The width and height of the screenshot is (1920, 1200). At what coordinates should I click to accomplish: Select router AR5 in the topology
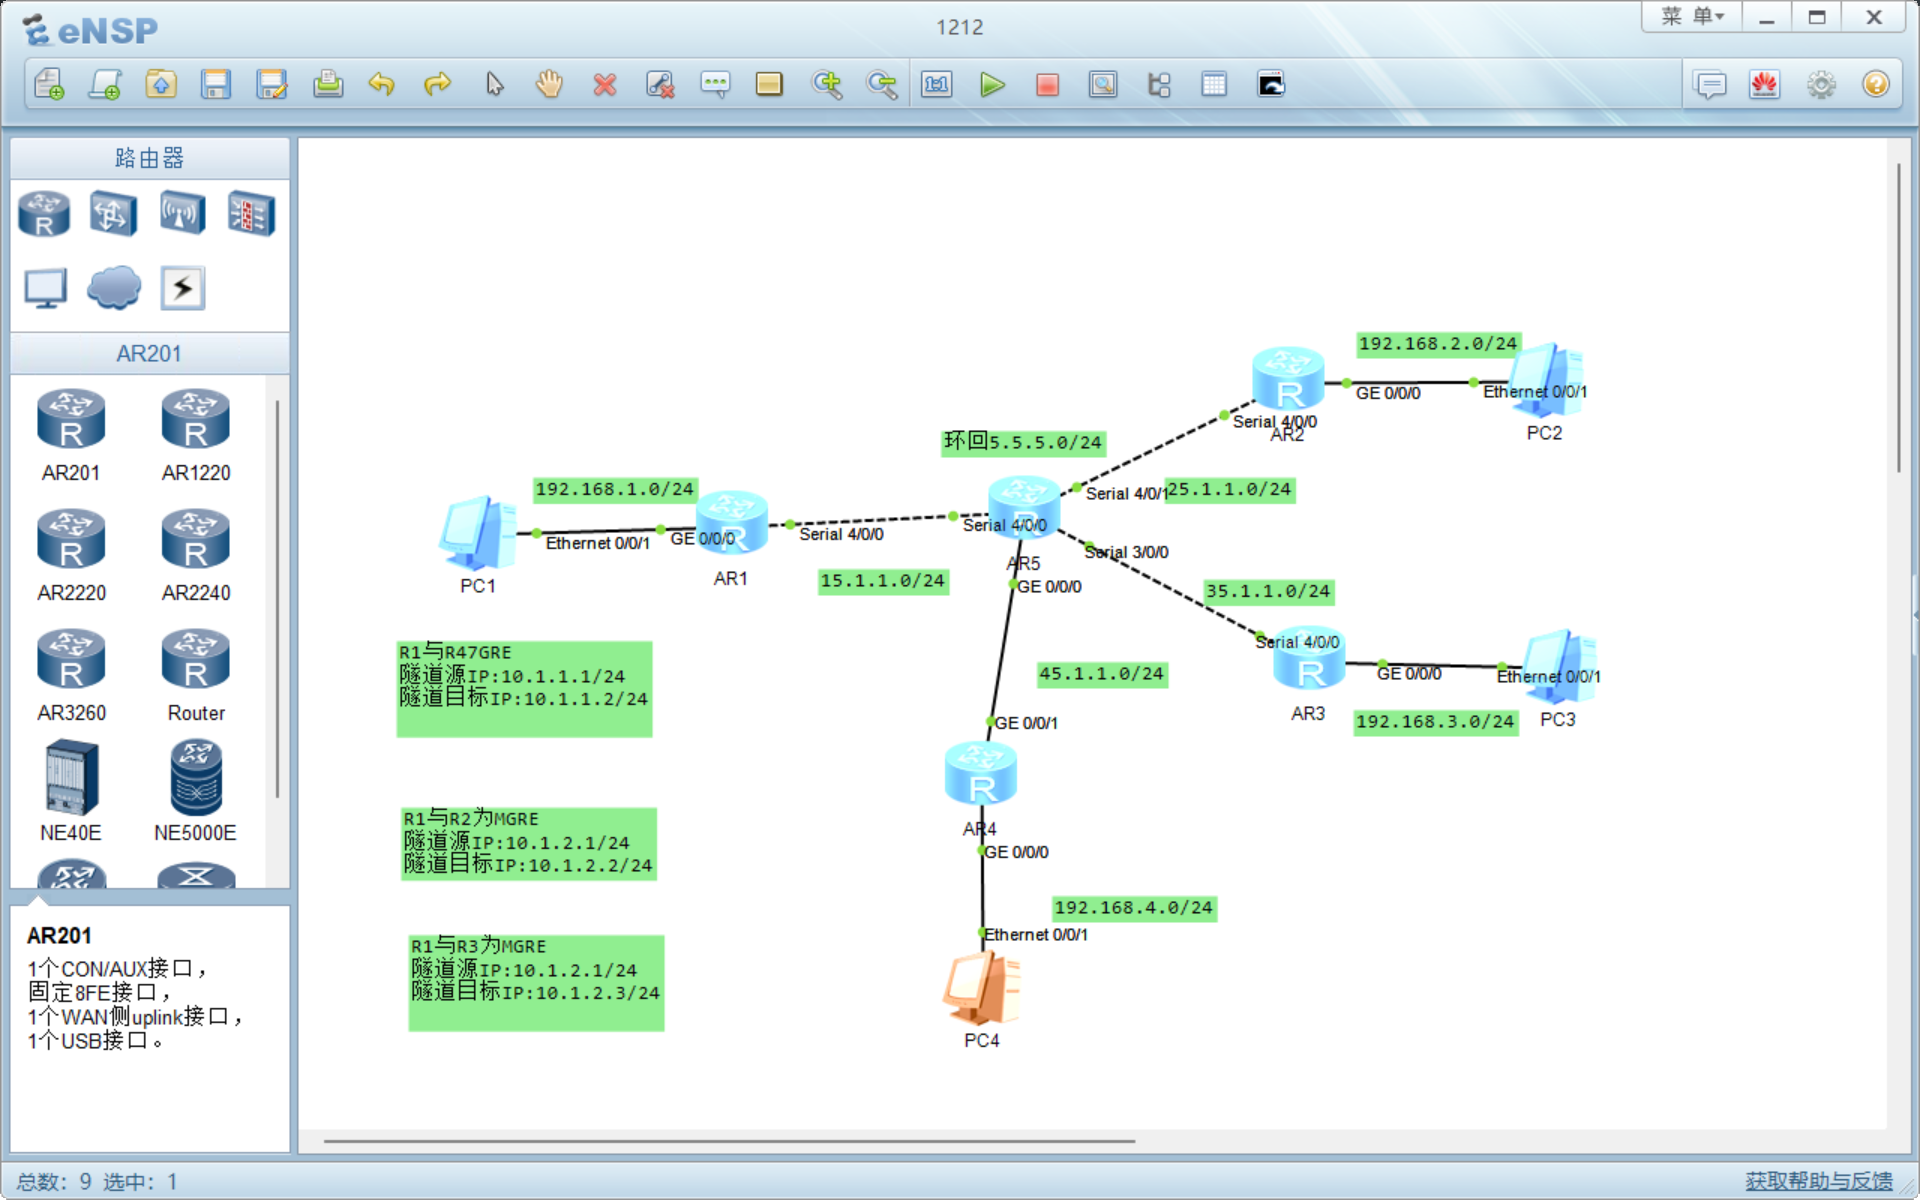pos(1024,506)
